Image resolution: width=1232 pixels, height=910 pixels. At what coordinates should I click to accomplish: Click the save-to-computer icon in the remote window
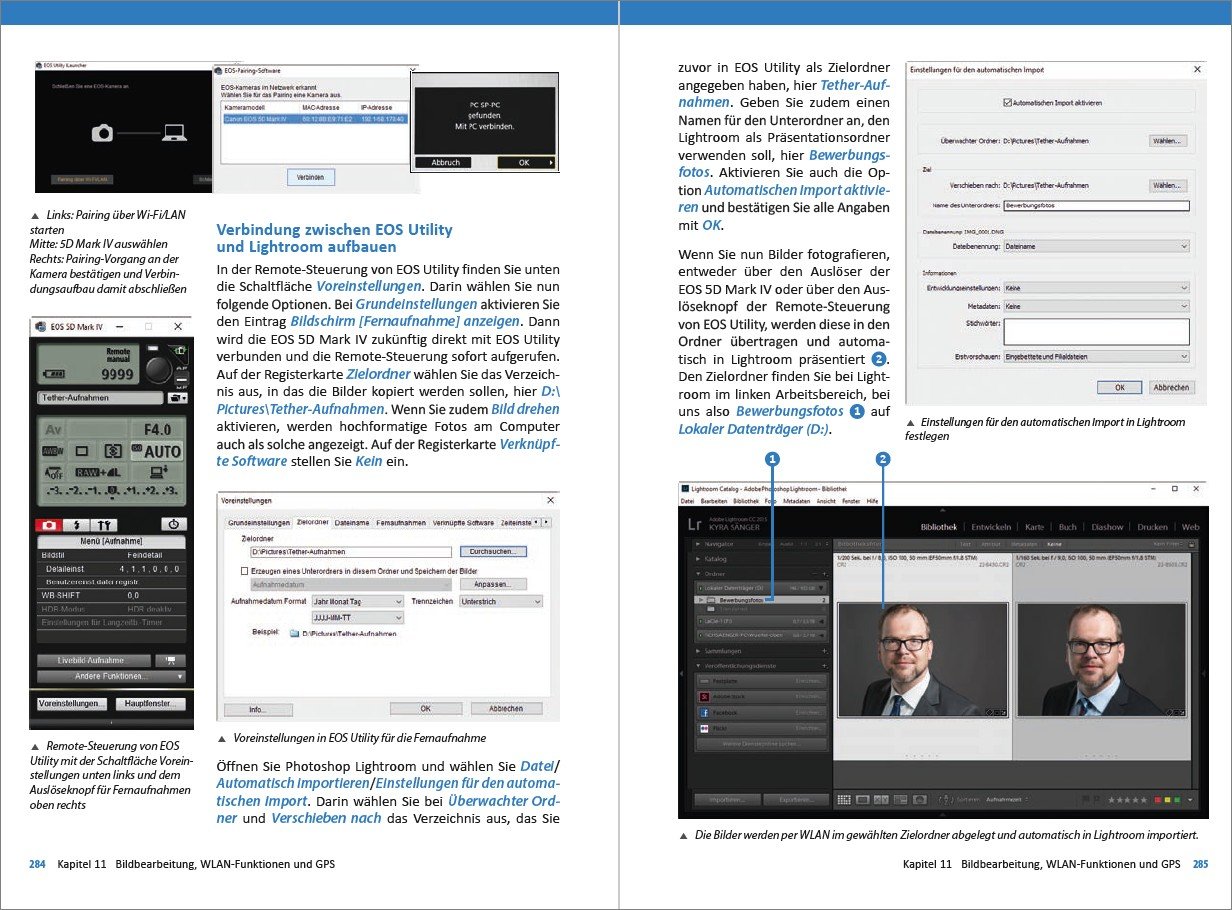pos(158,472)
